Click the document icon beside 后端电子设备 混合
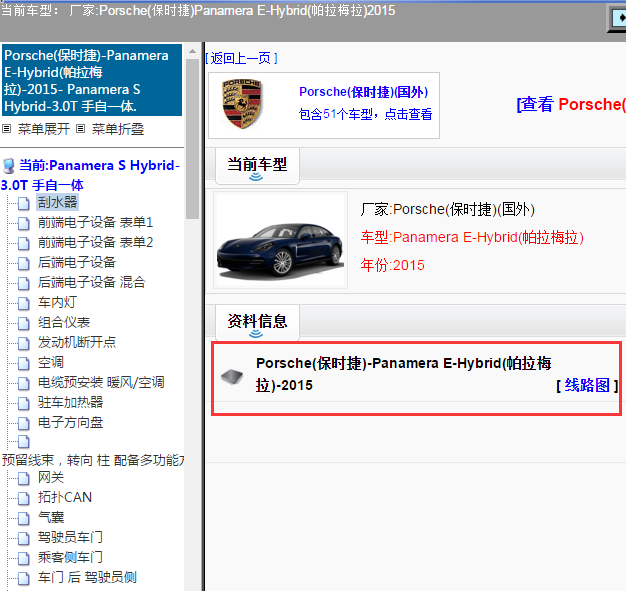Image resolution: width=626 pixels, height=591 pixels. [x=24, y=283]
